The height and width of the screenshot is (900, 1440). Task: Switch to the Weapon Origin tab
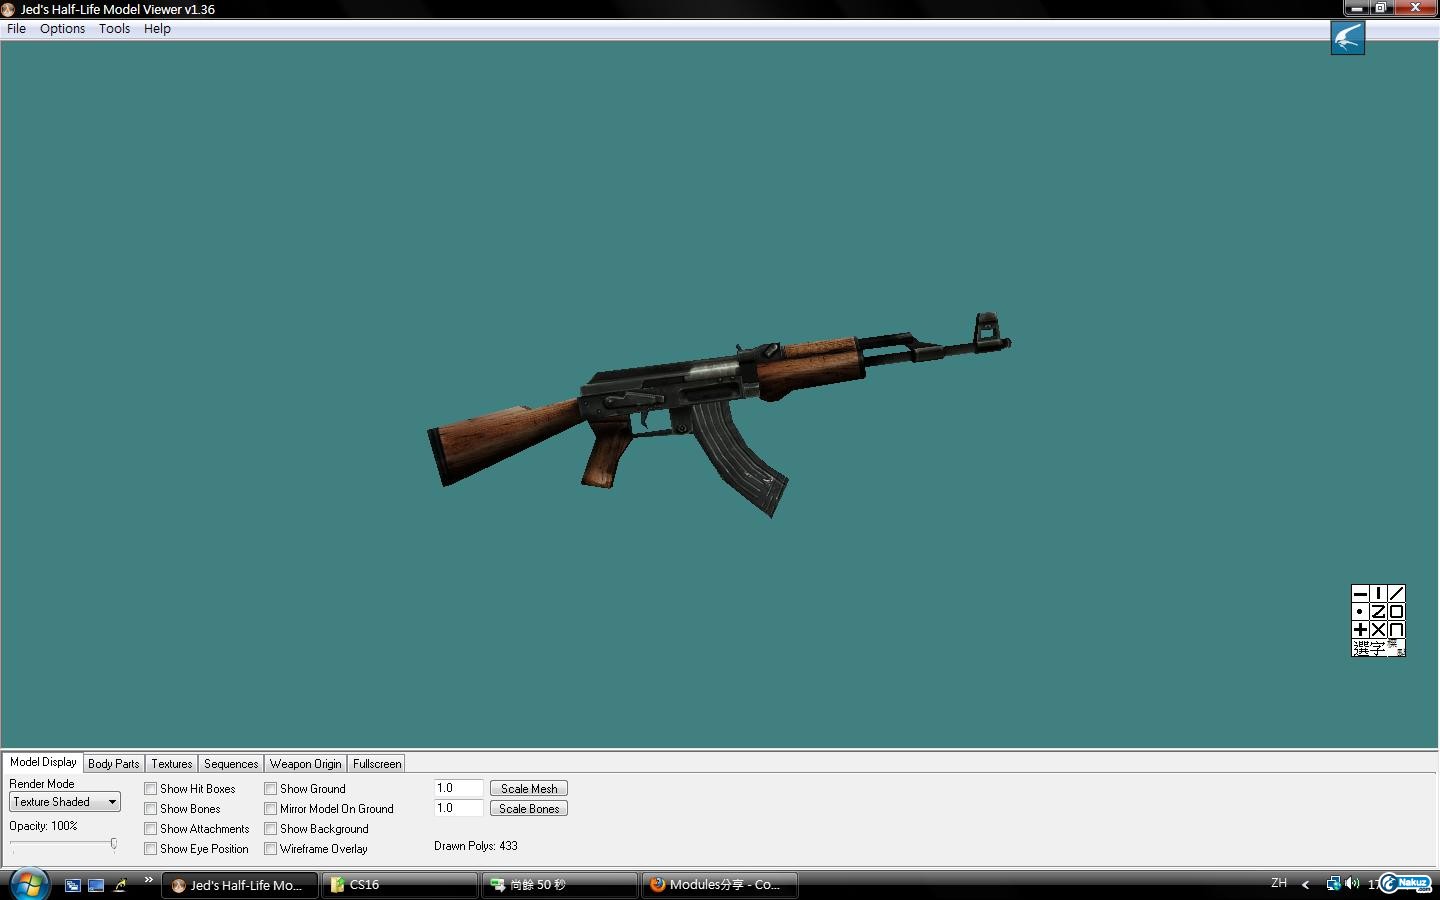pos(306,764)
